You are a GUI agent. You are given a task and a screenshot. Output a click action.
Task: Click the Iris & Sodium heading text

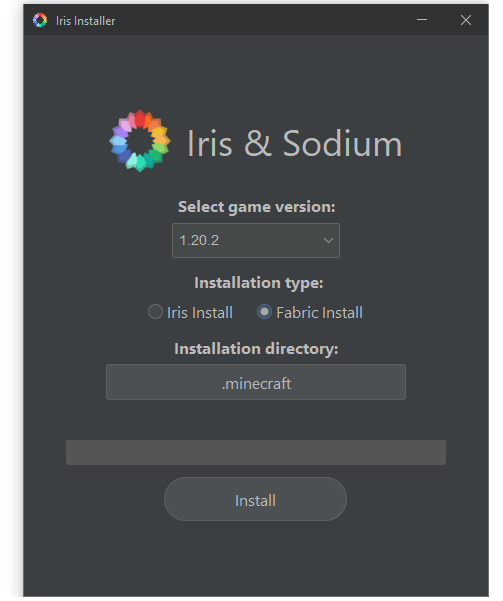294,143
